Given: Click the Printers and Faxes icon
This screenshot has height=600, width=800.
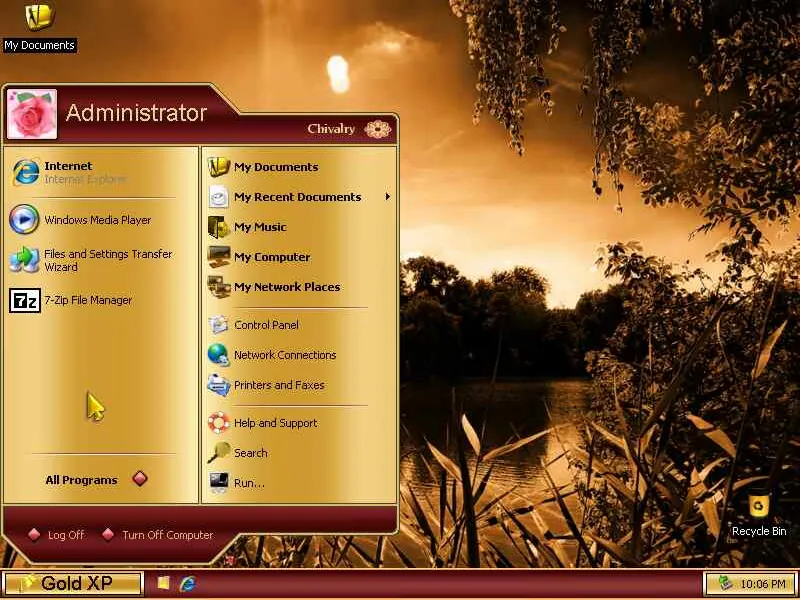Looking at the screenshot, I should tap(219, 385).
